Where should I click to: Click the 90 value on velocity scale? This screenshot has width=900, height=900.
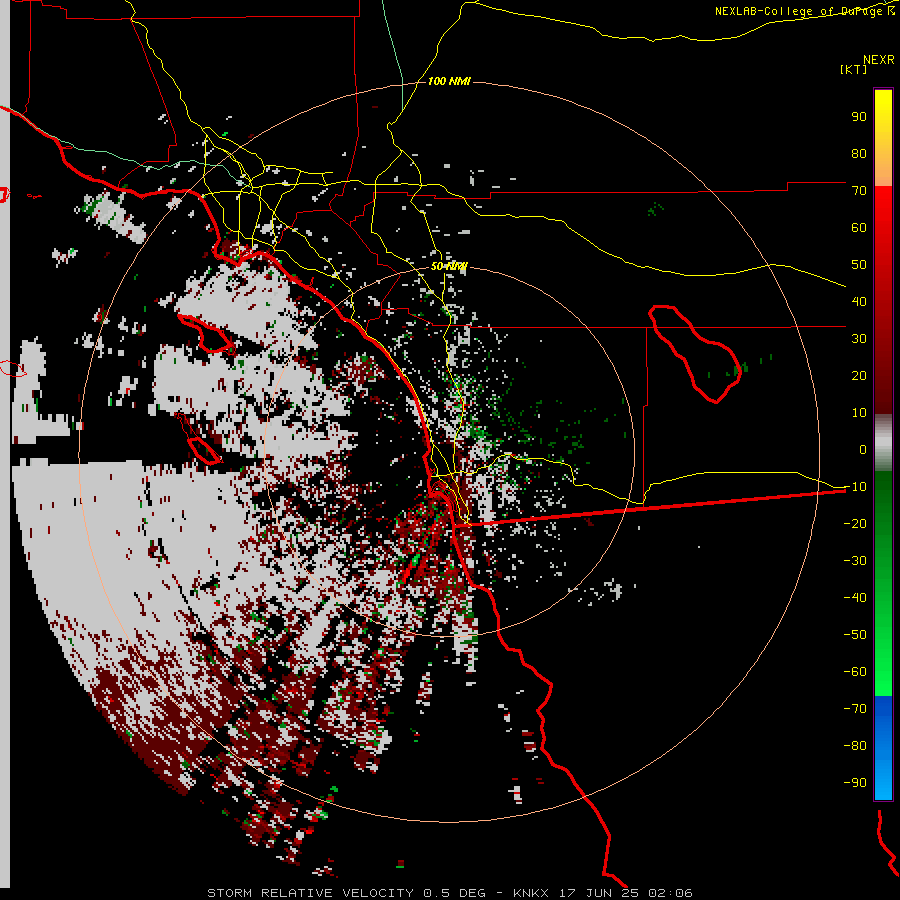click(859, 117)
